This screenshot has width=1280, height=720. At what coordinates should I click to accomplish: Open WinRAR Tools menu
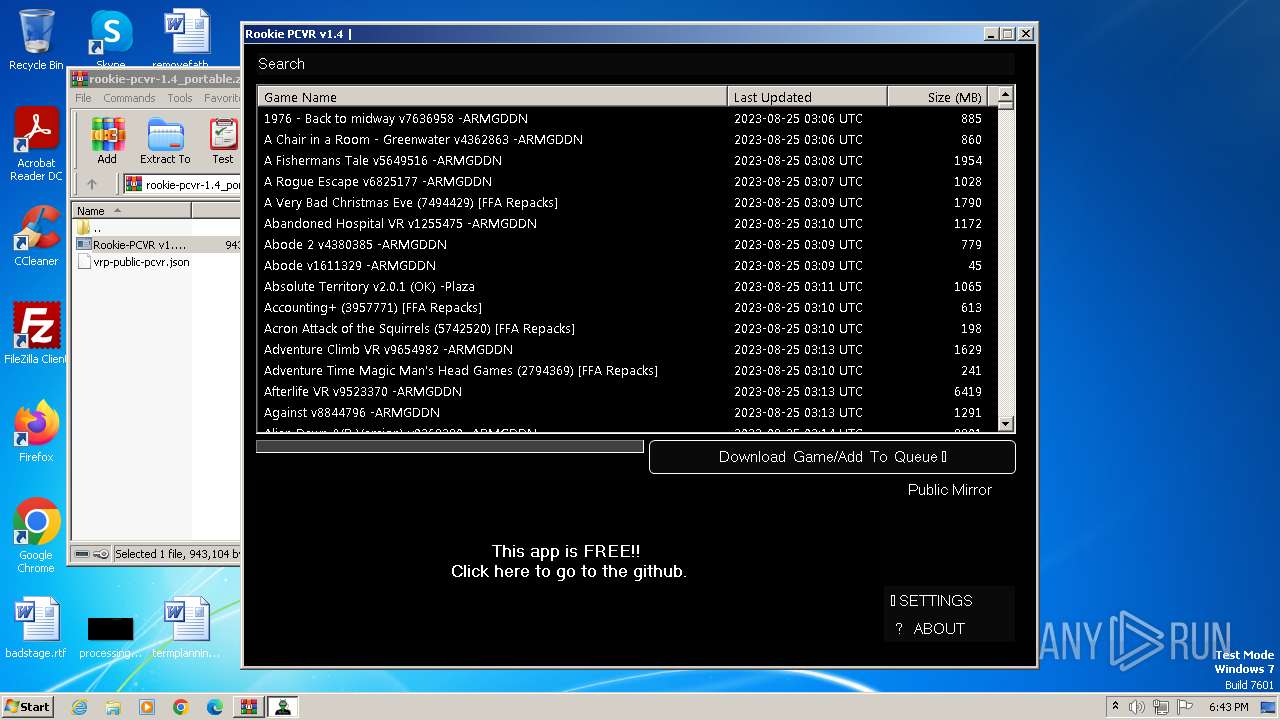[x=180, y=98]
